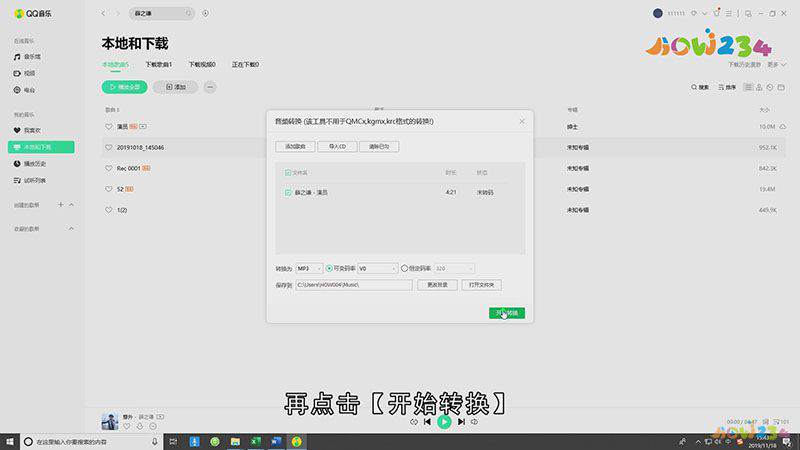This screenshot has height=450, width=800.
Task: Click 导入CD in the convert dialog
Action: 337,146
